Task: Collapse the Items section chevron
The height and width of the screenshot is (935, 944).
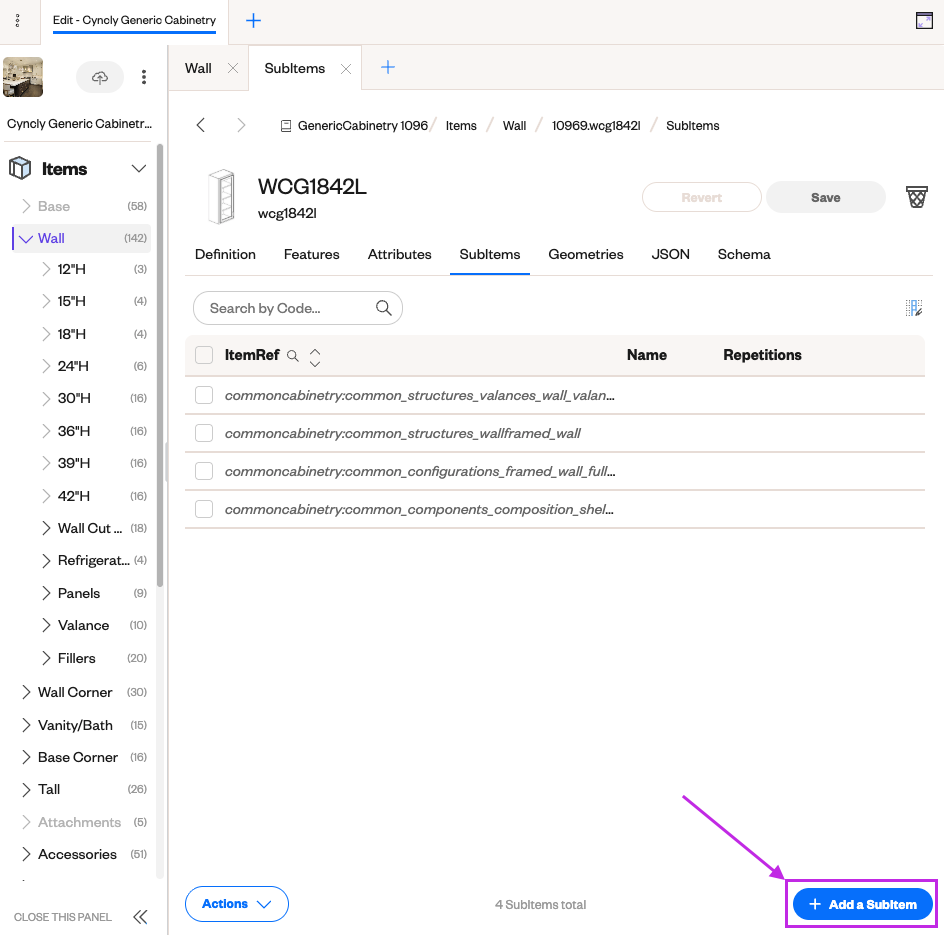Action: tap(138, 169)
